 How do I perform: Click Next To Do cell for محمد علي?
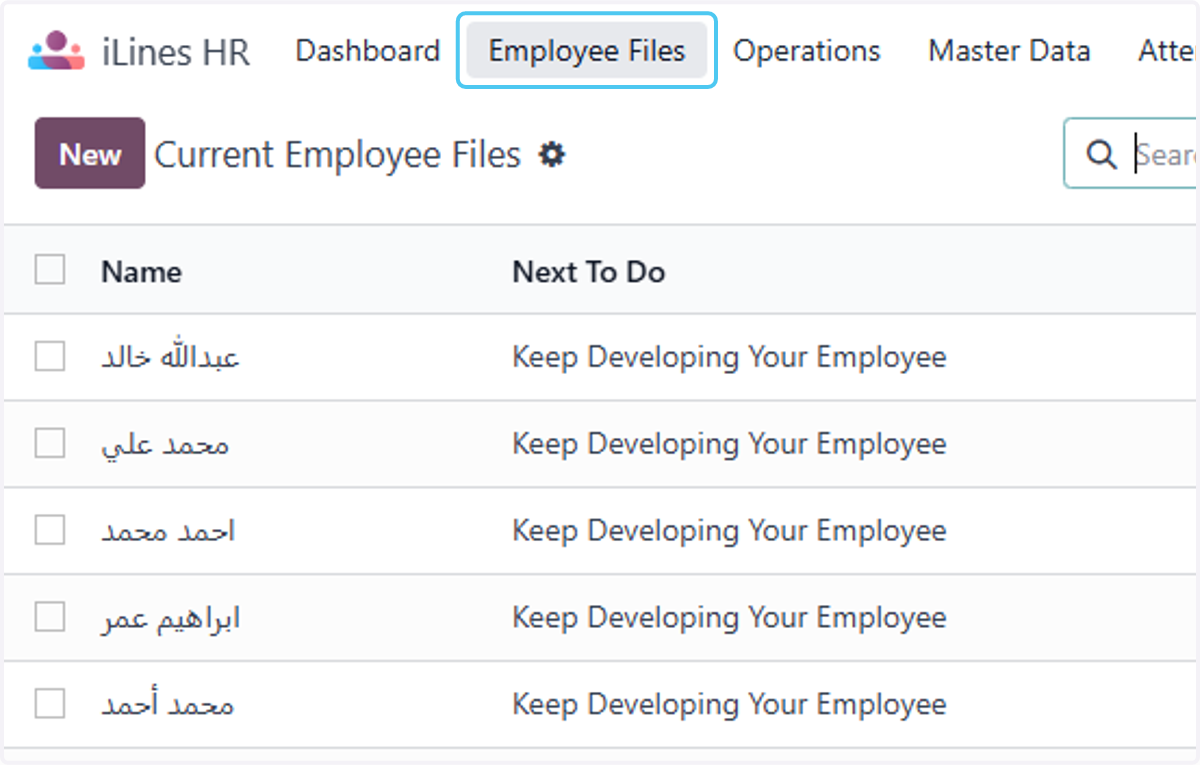(729, 444)
